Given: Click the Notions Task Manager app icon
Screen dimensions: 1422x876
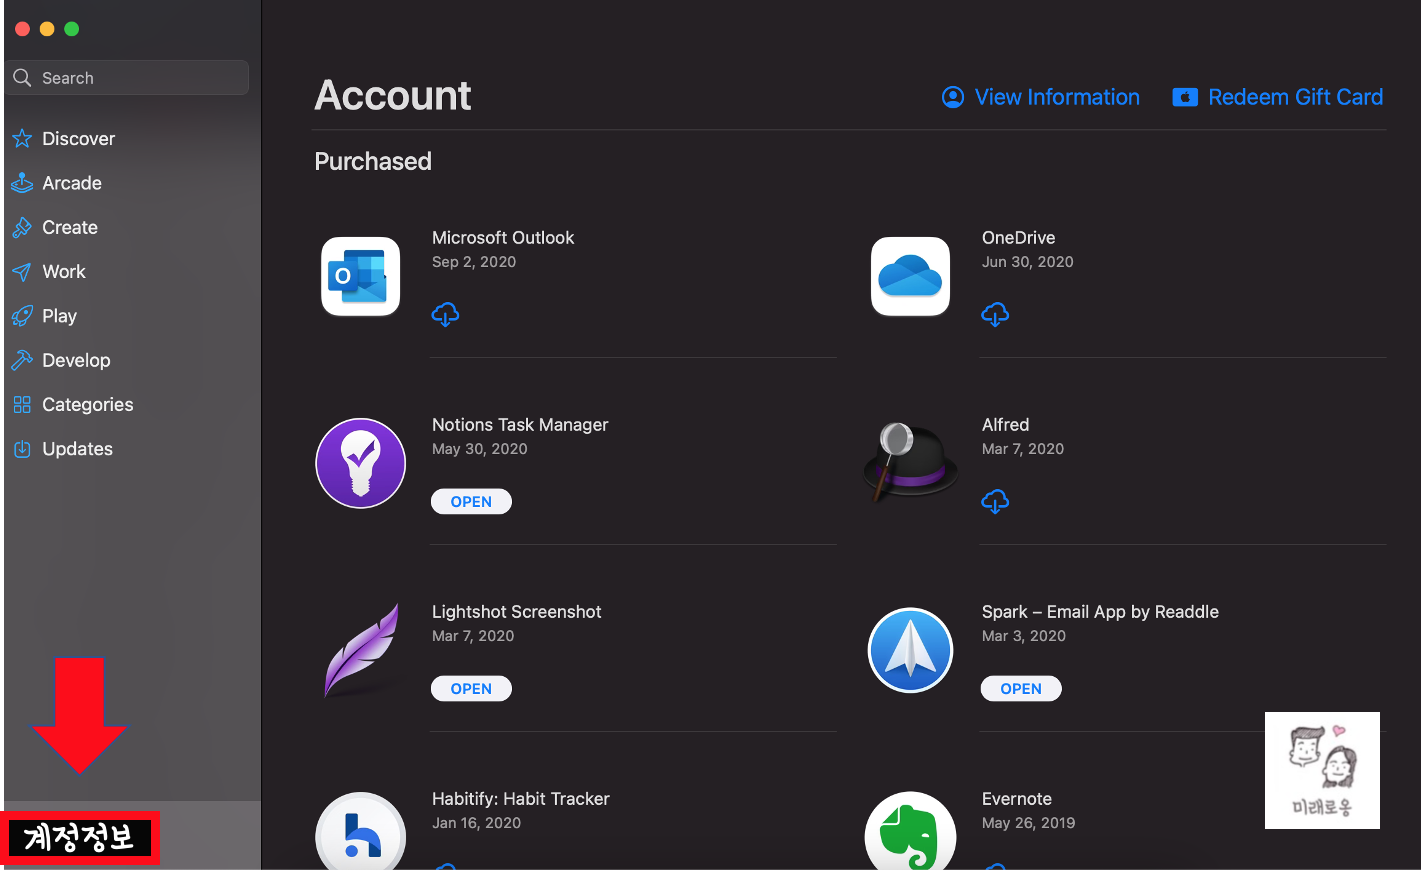Looking at the screenshot, I should pyautogui.click(x=360, y=463).
